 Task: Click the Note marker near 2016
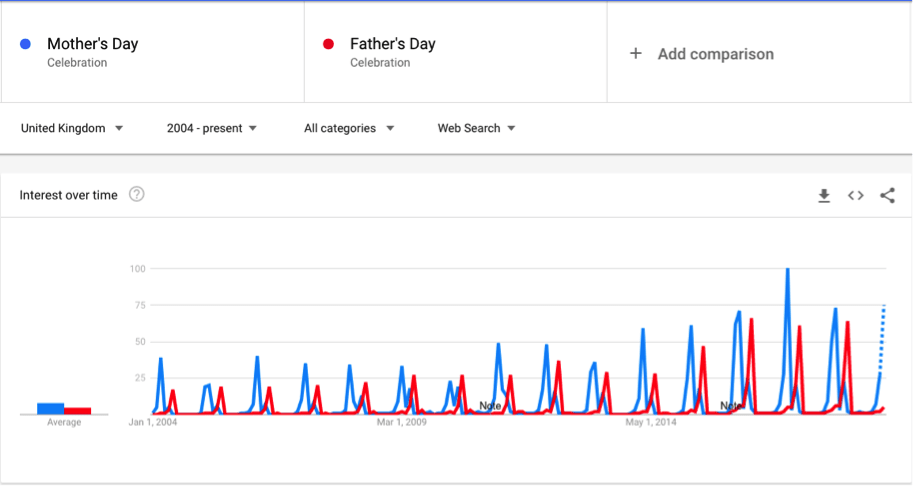tap(731, 406)
